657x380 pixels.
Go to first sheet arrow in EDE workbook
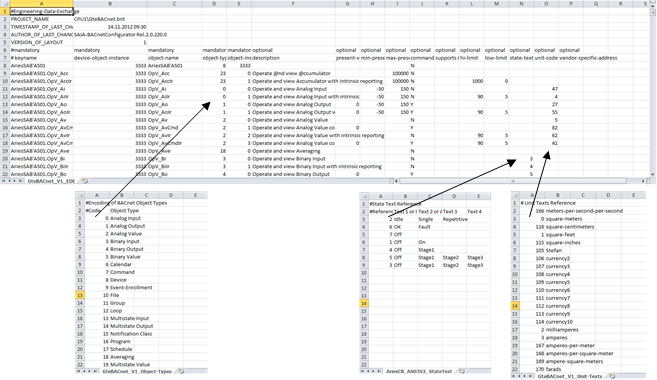(x=4, y=181)
